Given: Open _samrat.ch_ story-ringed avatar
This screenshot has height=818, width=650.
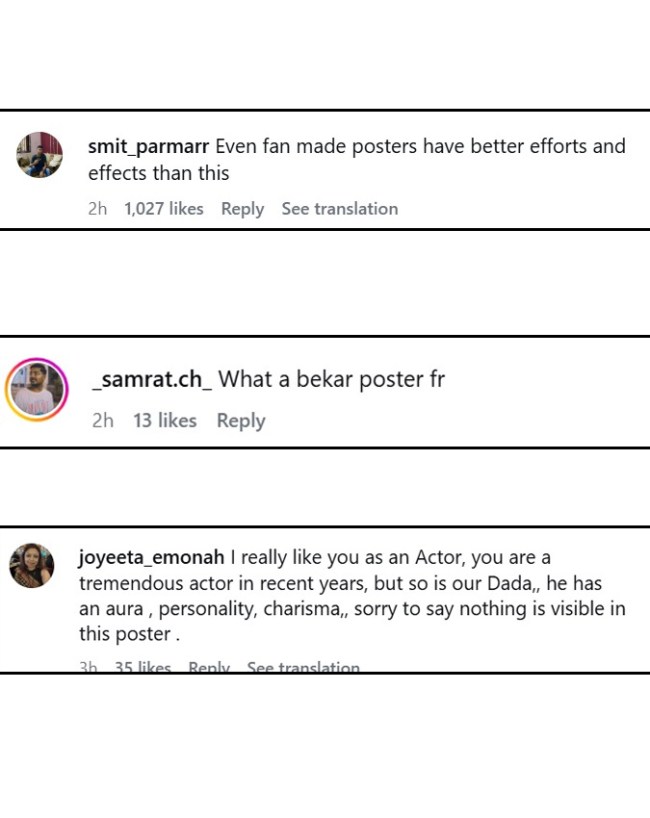Looking at the screenshot, I should pos(37,389).
